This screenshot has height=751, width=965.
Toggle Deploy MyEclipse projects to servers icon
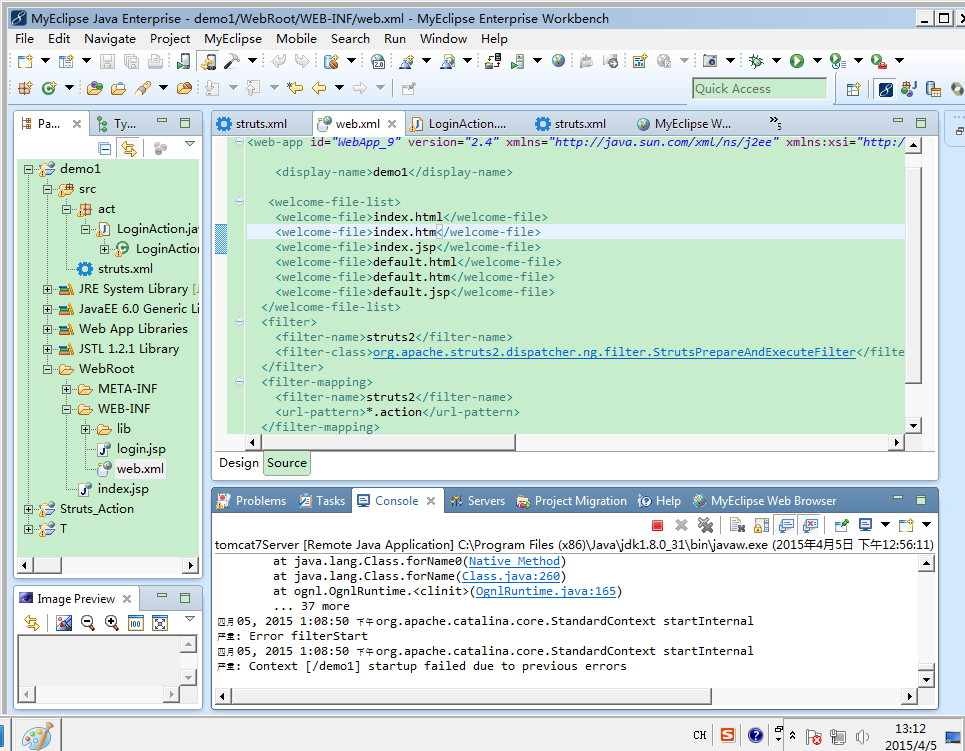pos(492,61)
